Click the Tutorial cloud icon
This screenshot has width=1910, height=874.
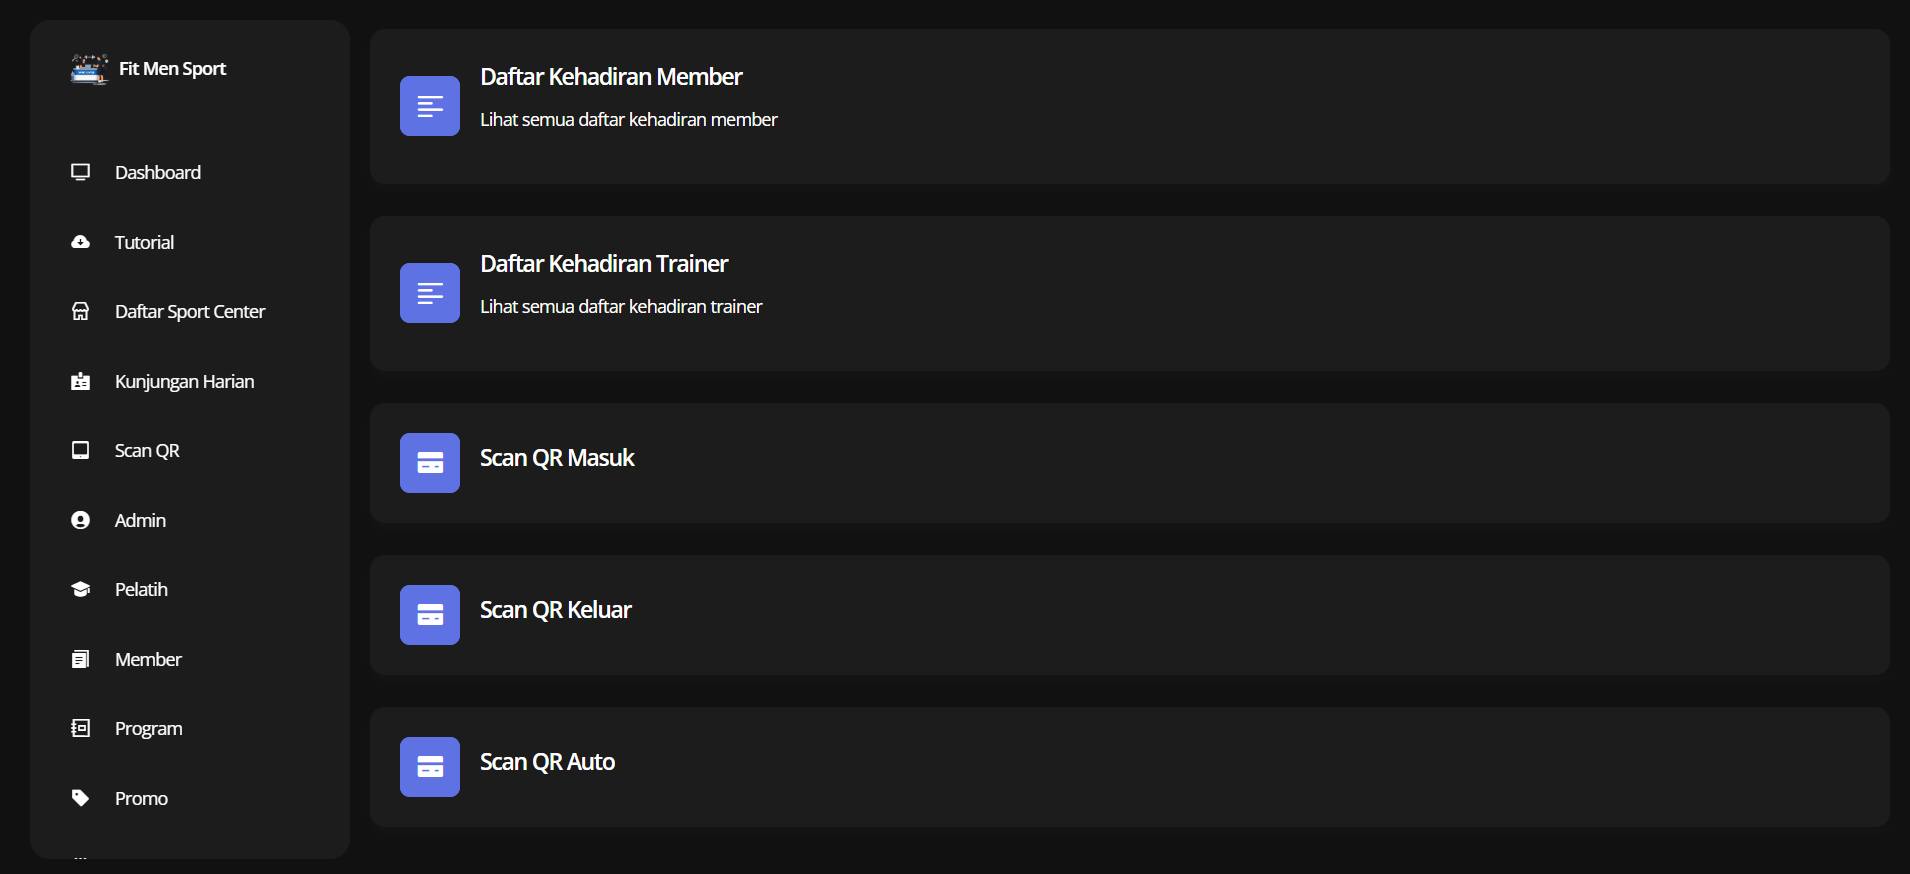(81, 242)
